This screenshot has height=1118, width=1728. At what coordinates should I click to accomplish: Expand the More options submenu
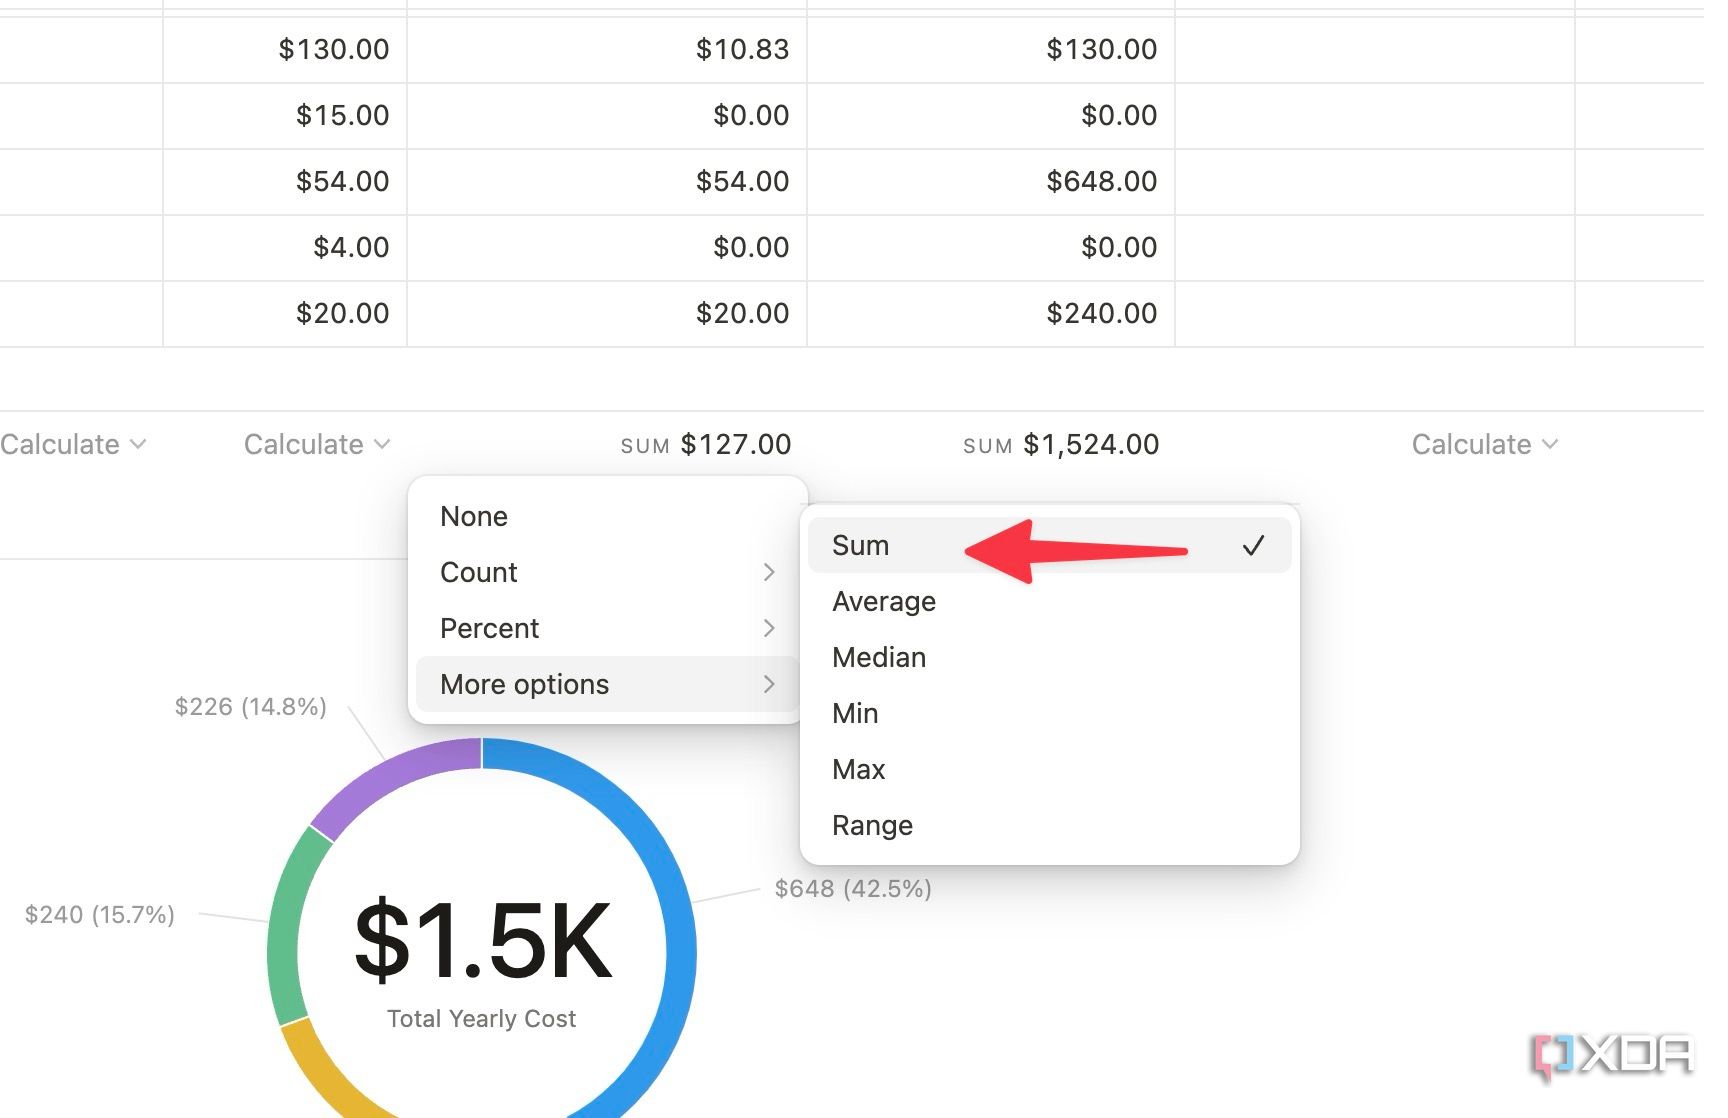[x=524, y=684]
